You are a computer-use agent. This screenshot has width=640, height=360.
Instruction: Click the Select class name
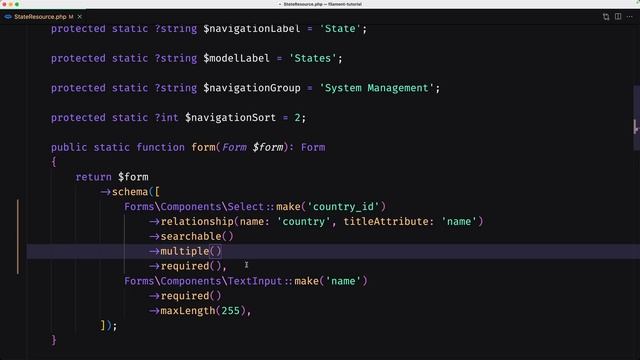click(246, 207)
